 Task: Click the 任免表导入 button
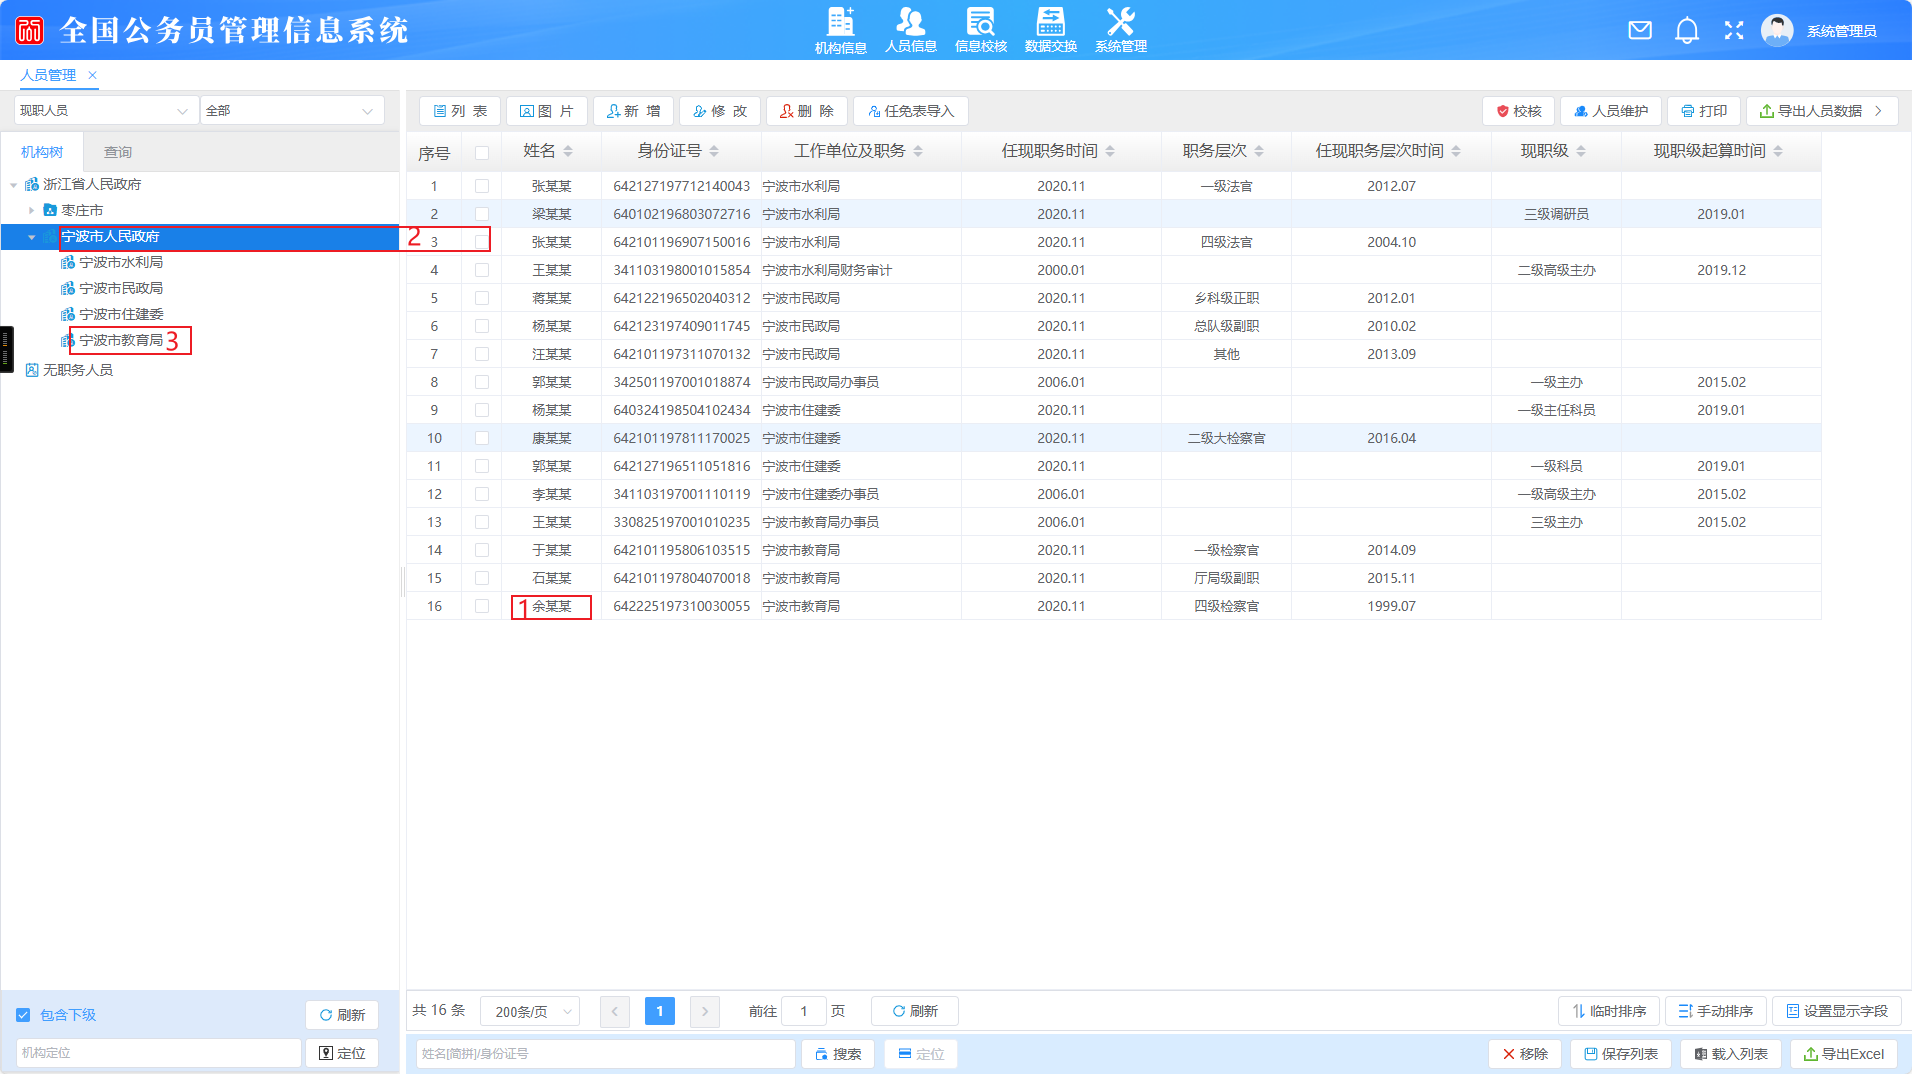point(911,111)
